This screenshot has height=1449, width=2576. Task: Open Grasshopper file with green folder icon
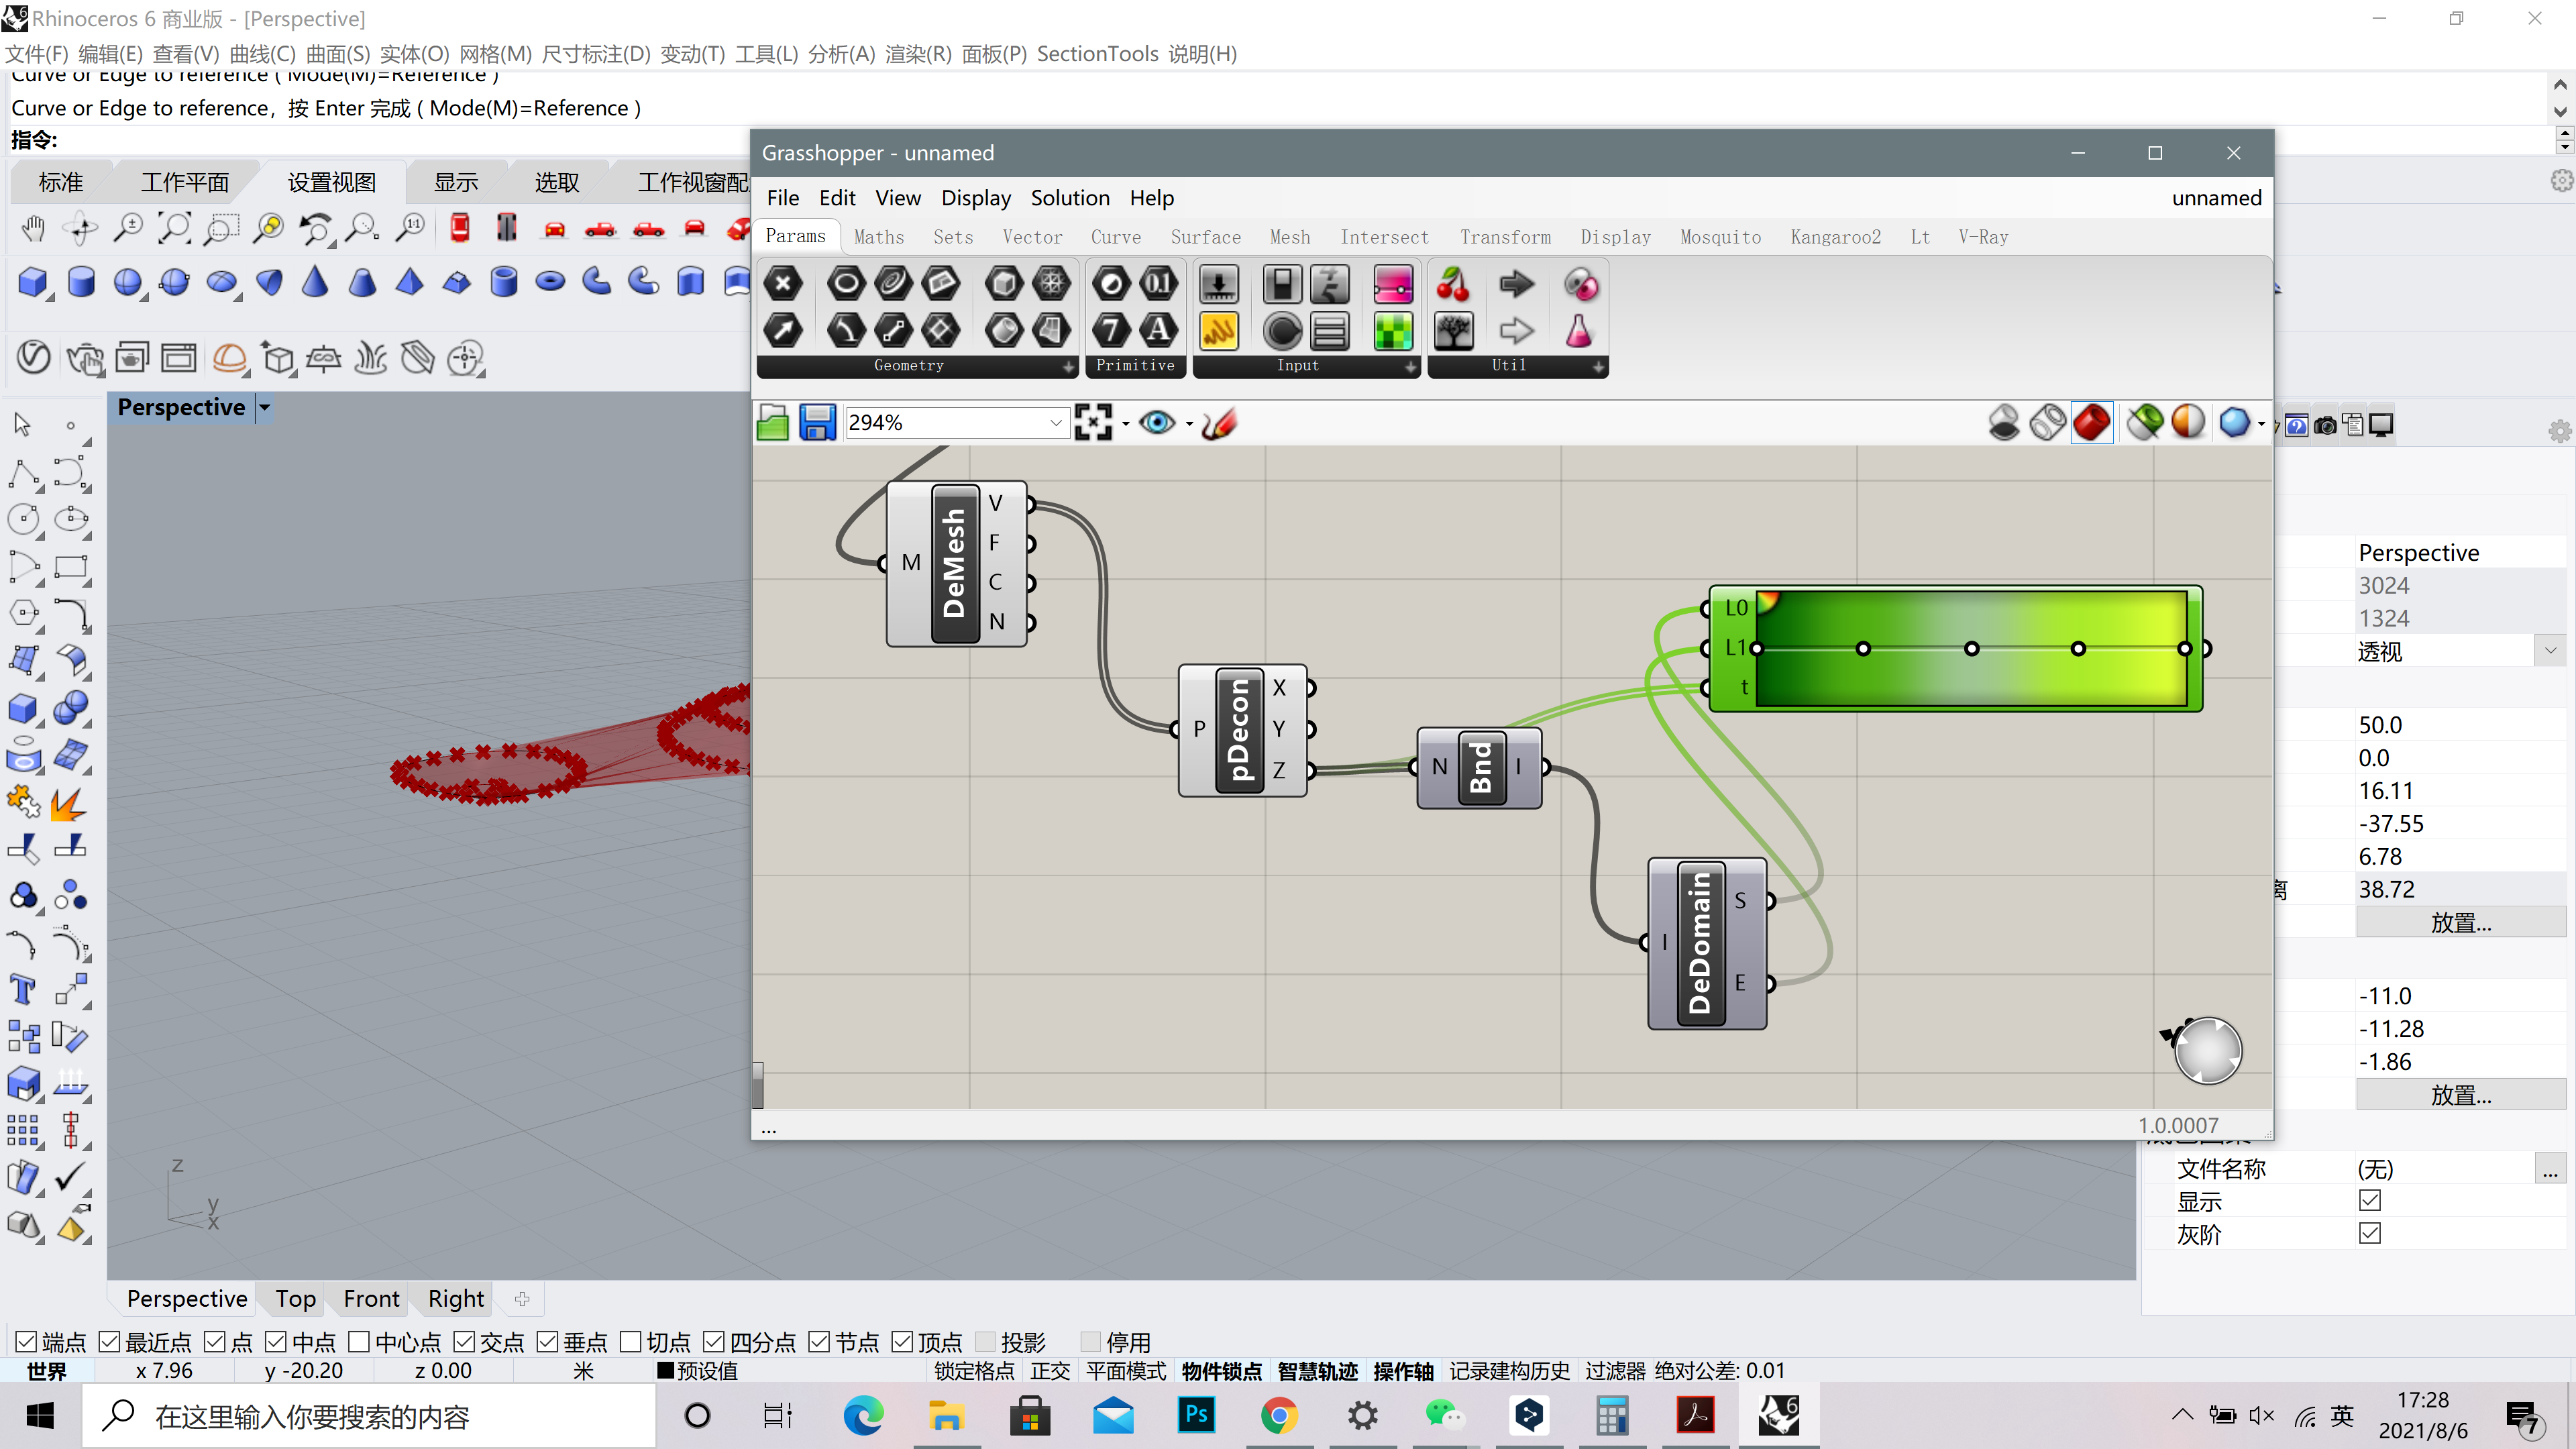tap(773, 423)
